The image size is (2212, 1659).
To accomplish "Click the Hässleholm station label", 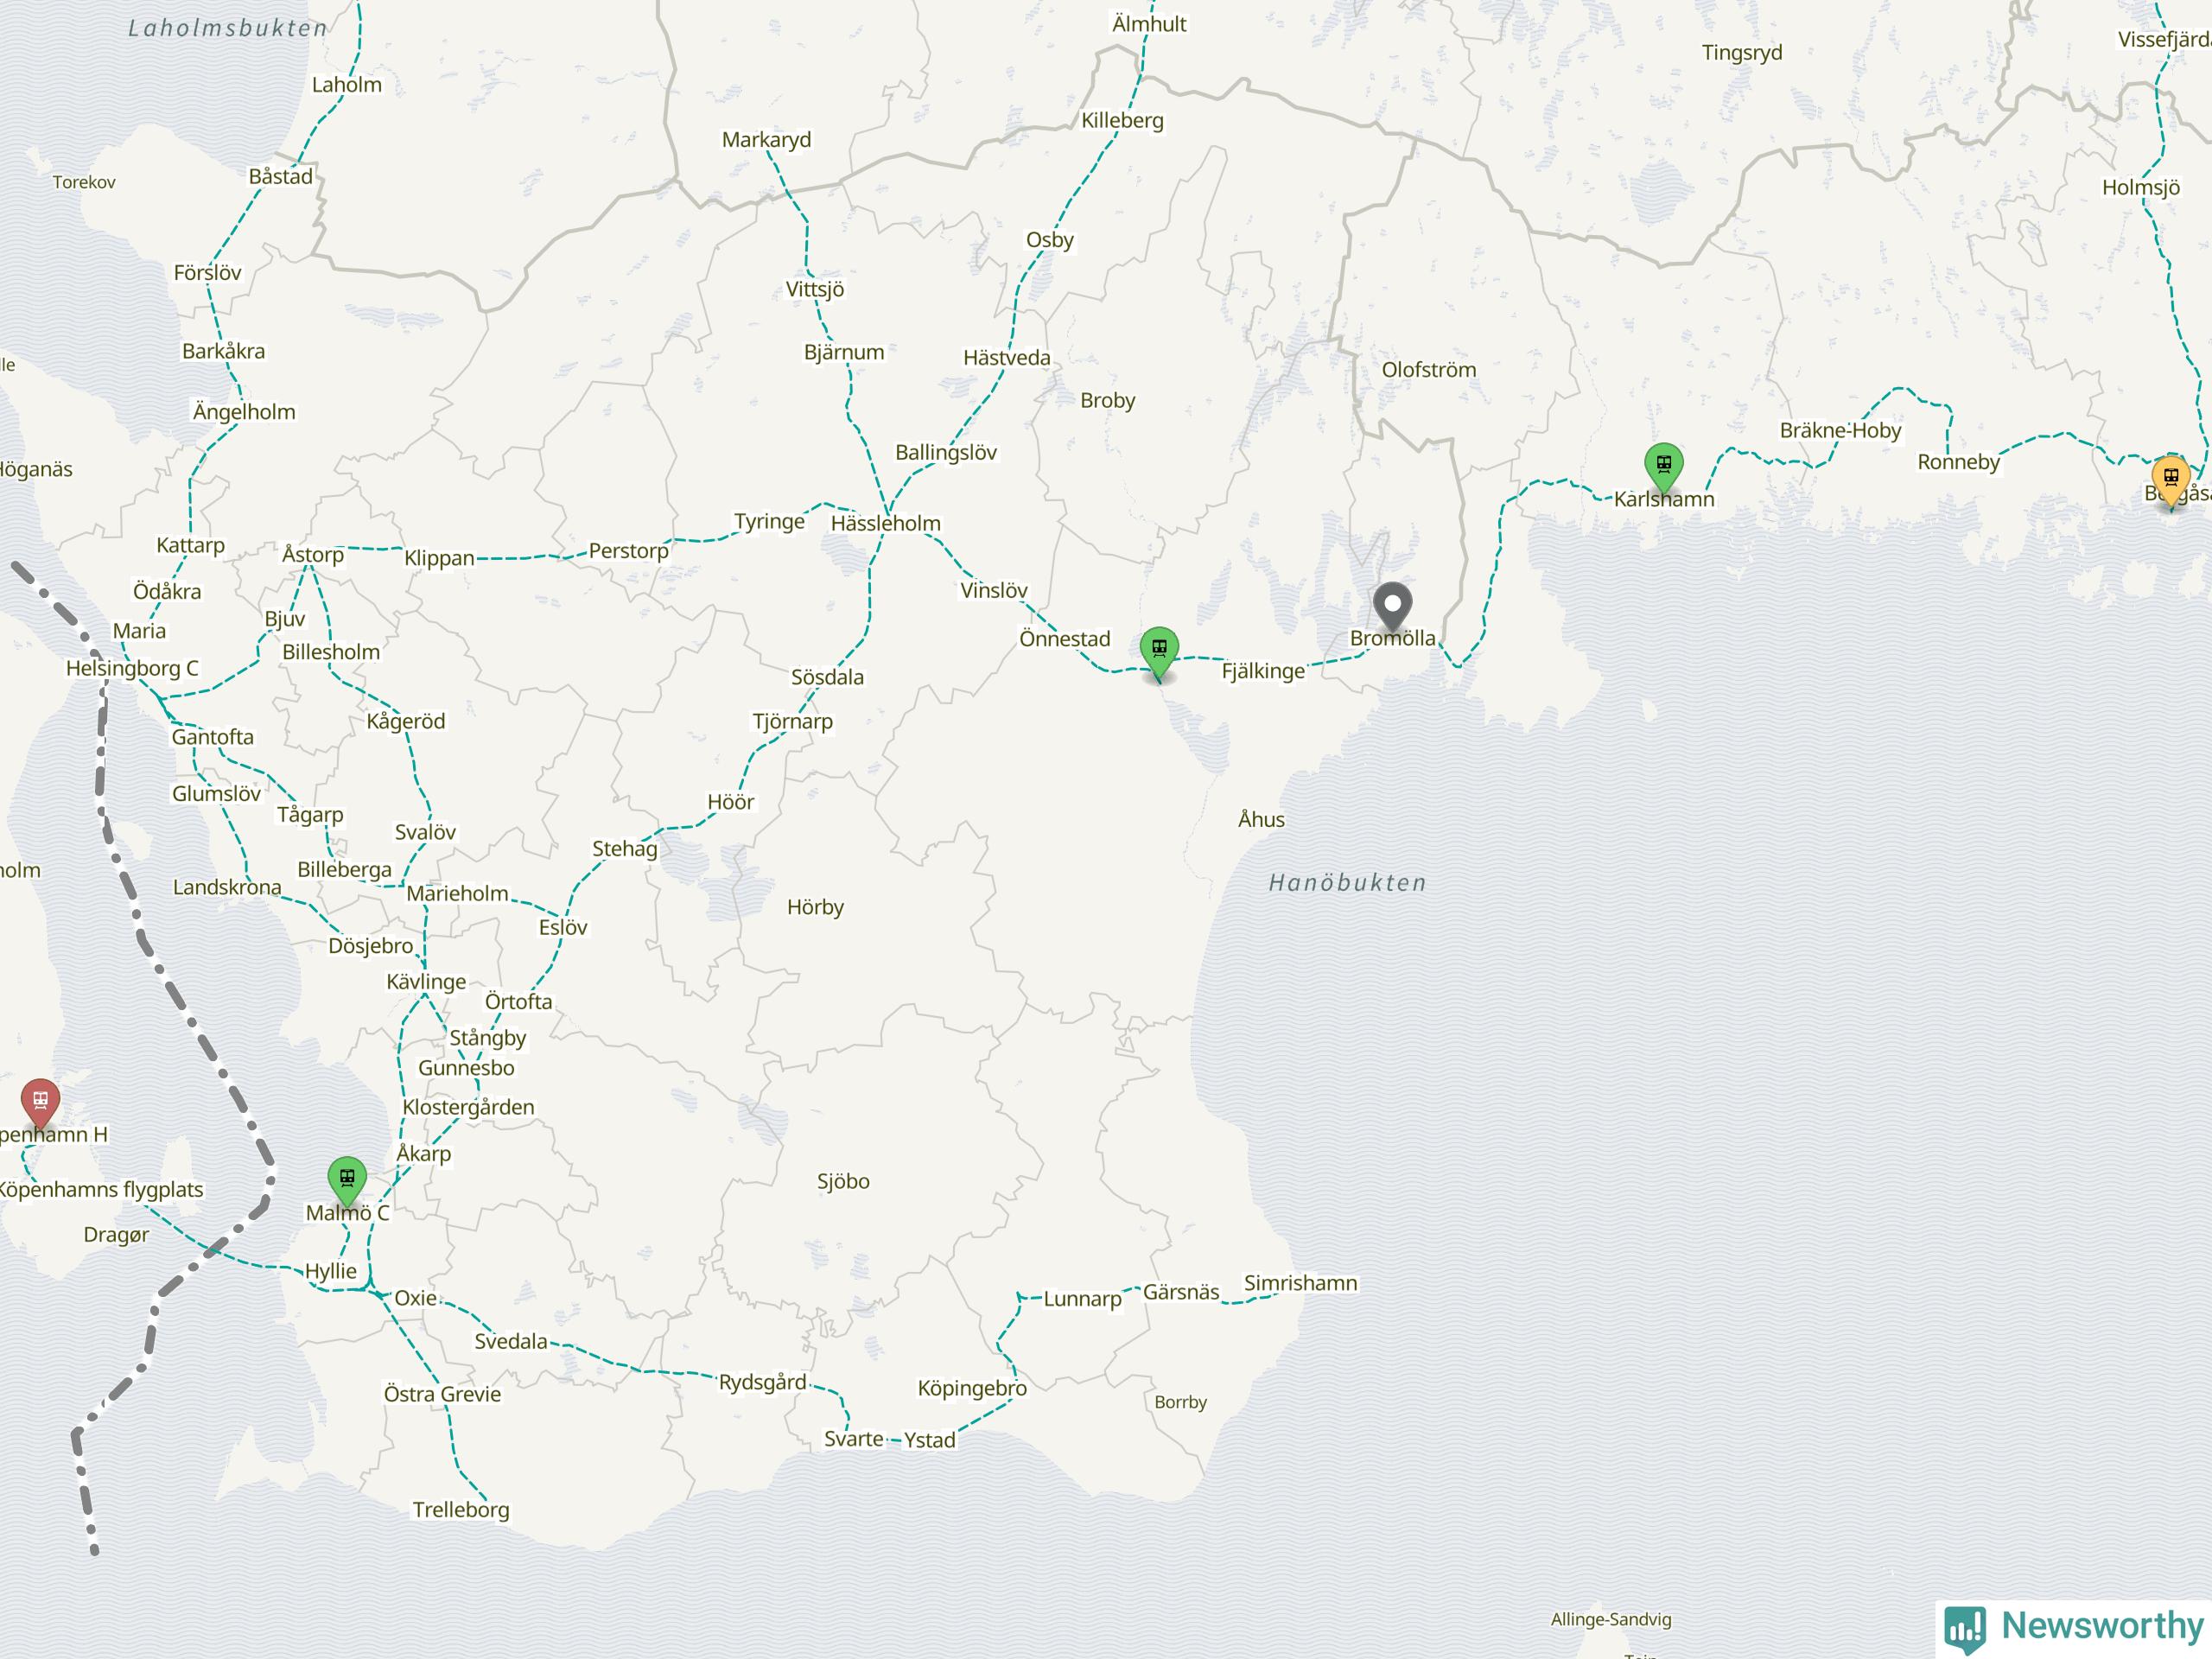I will pos(886,523).
